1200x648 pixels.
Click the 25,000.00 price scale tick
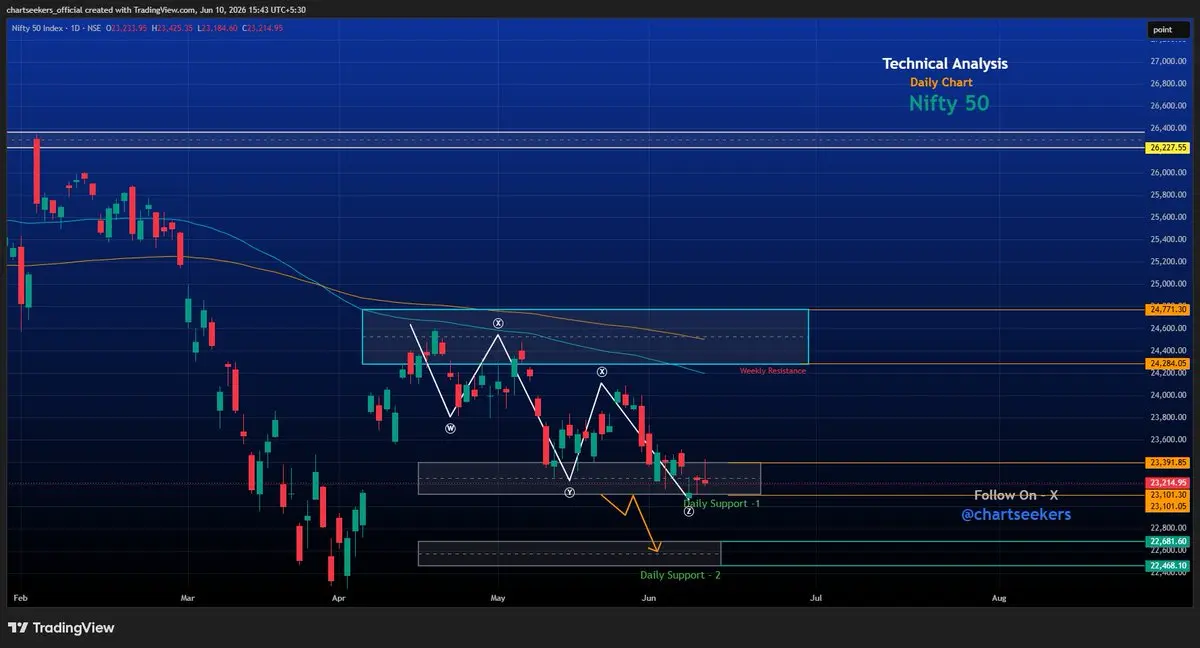(1168, 284)
